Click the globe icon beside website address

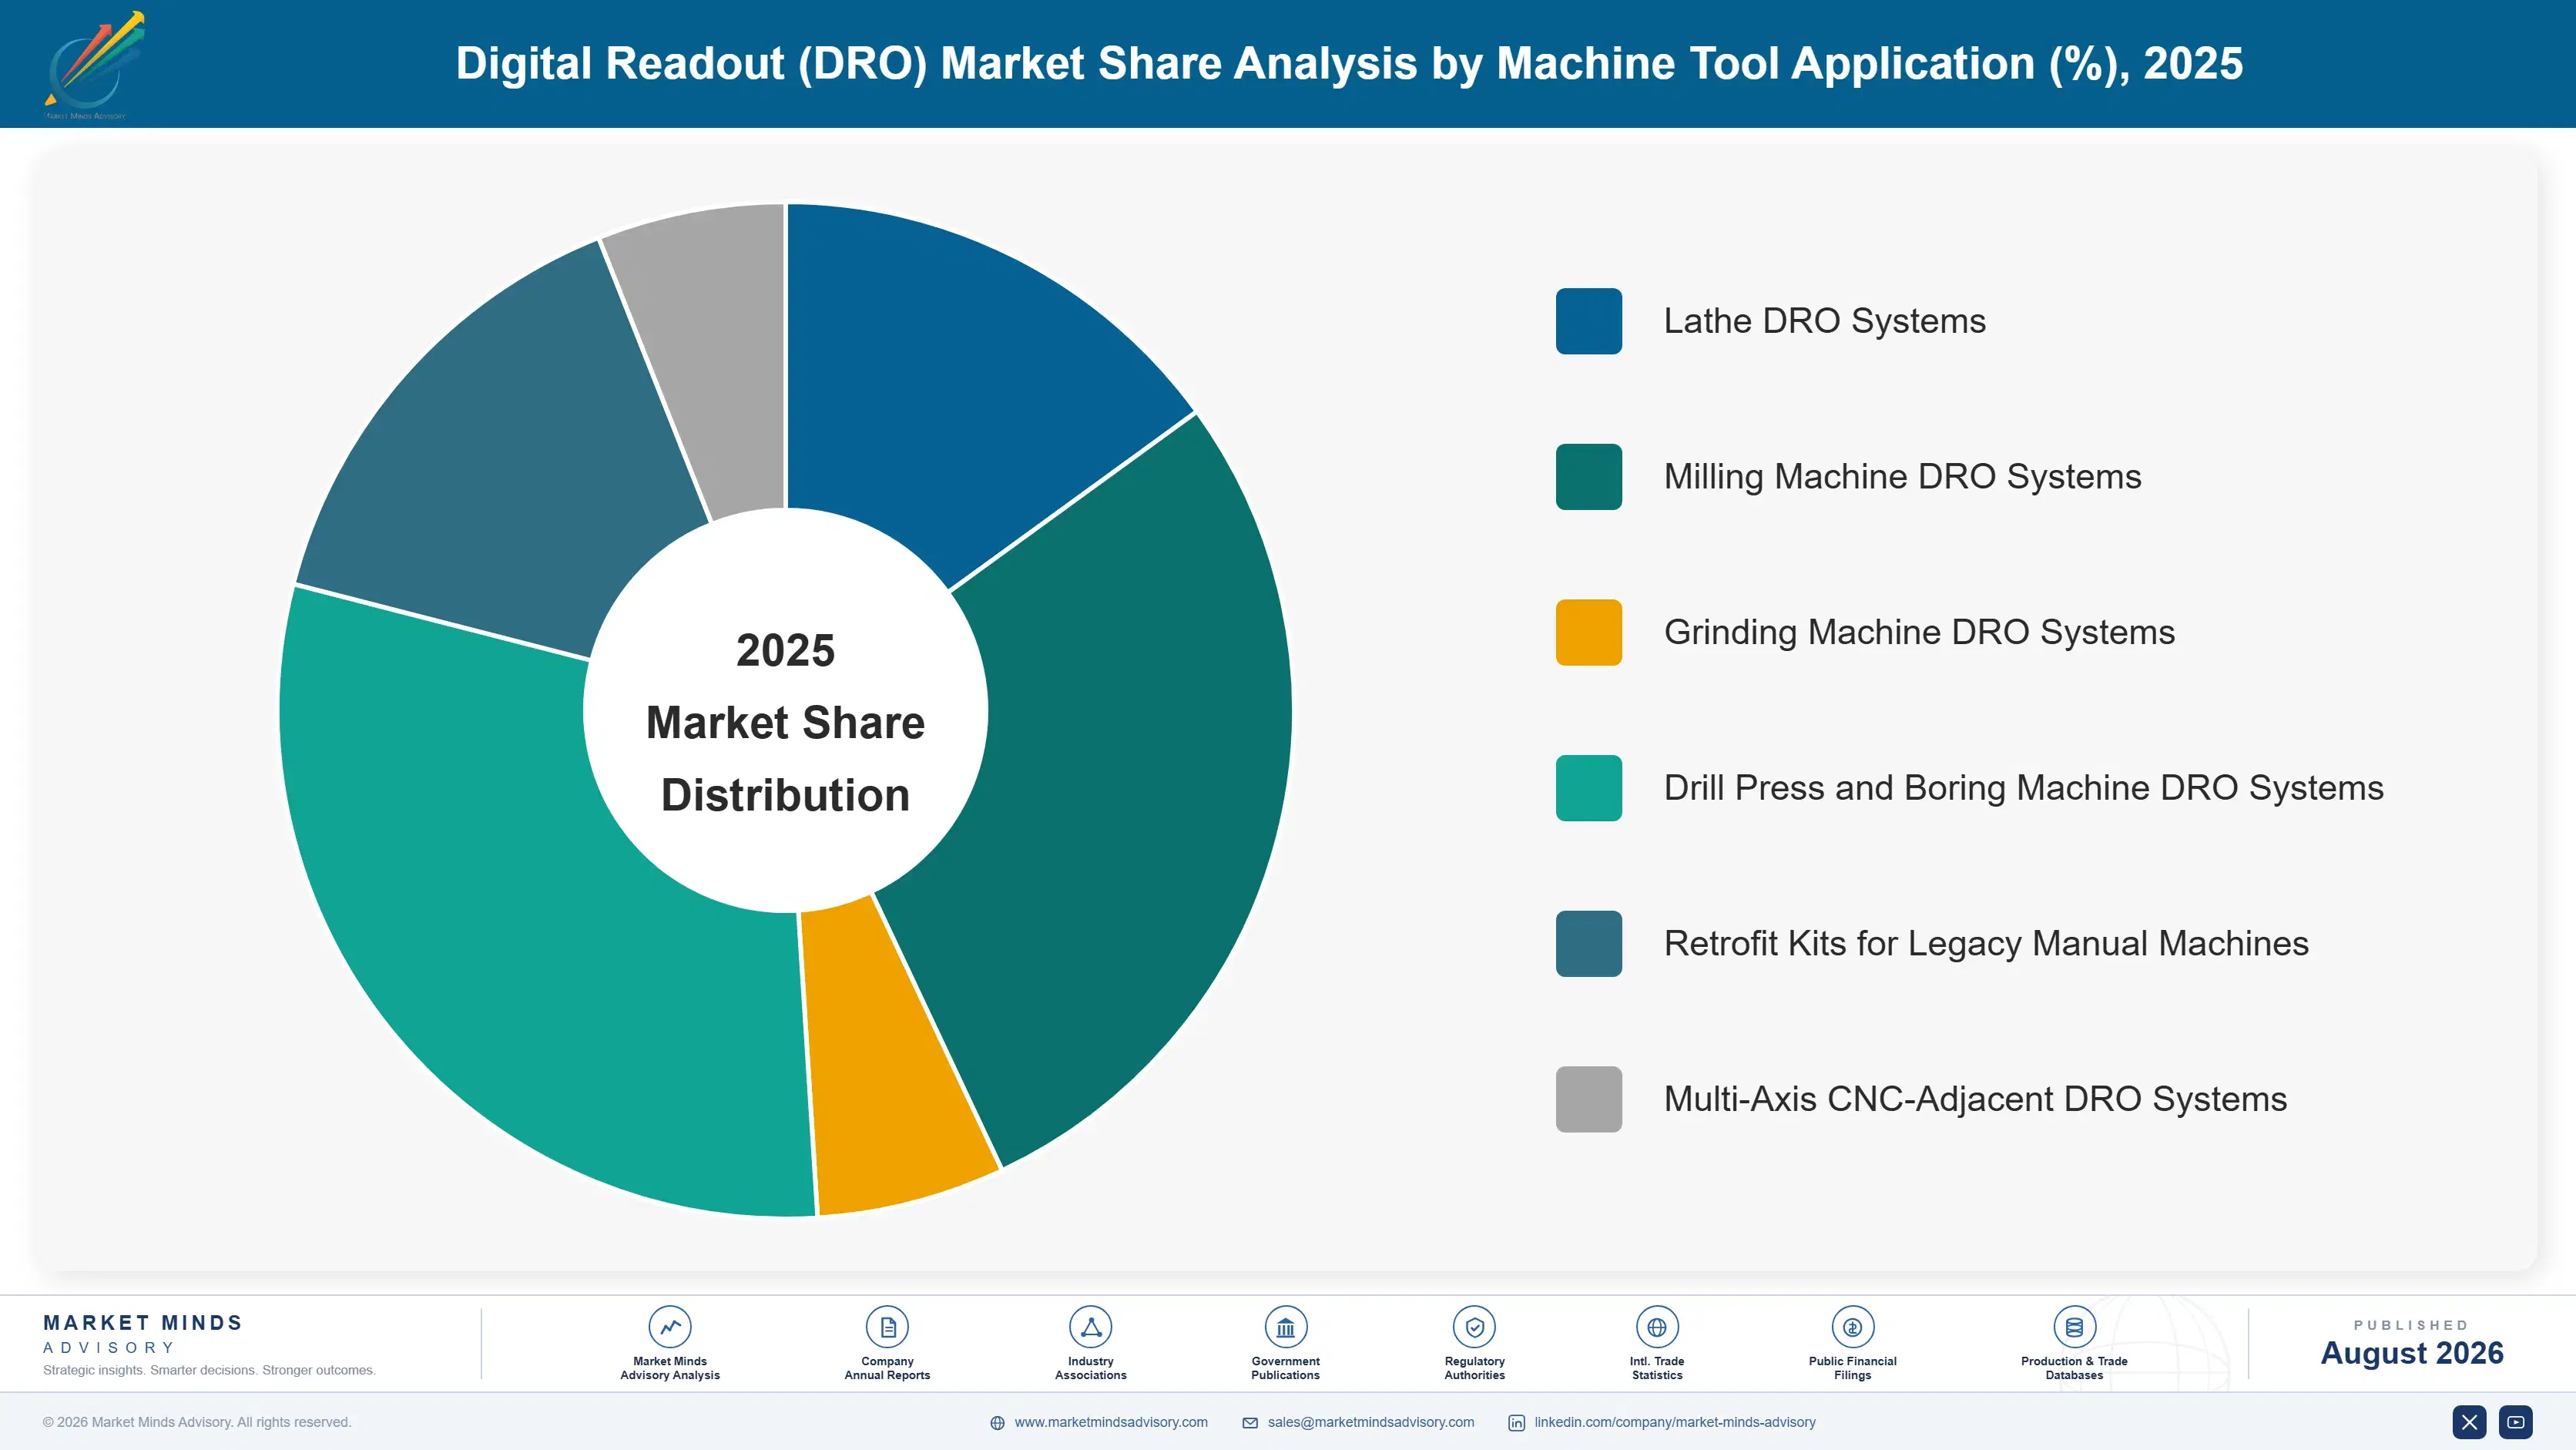coord(997,1423)
